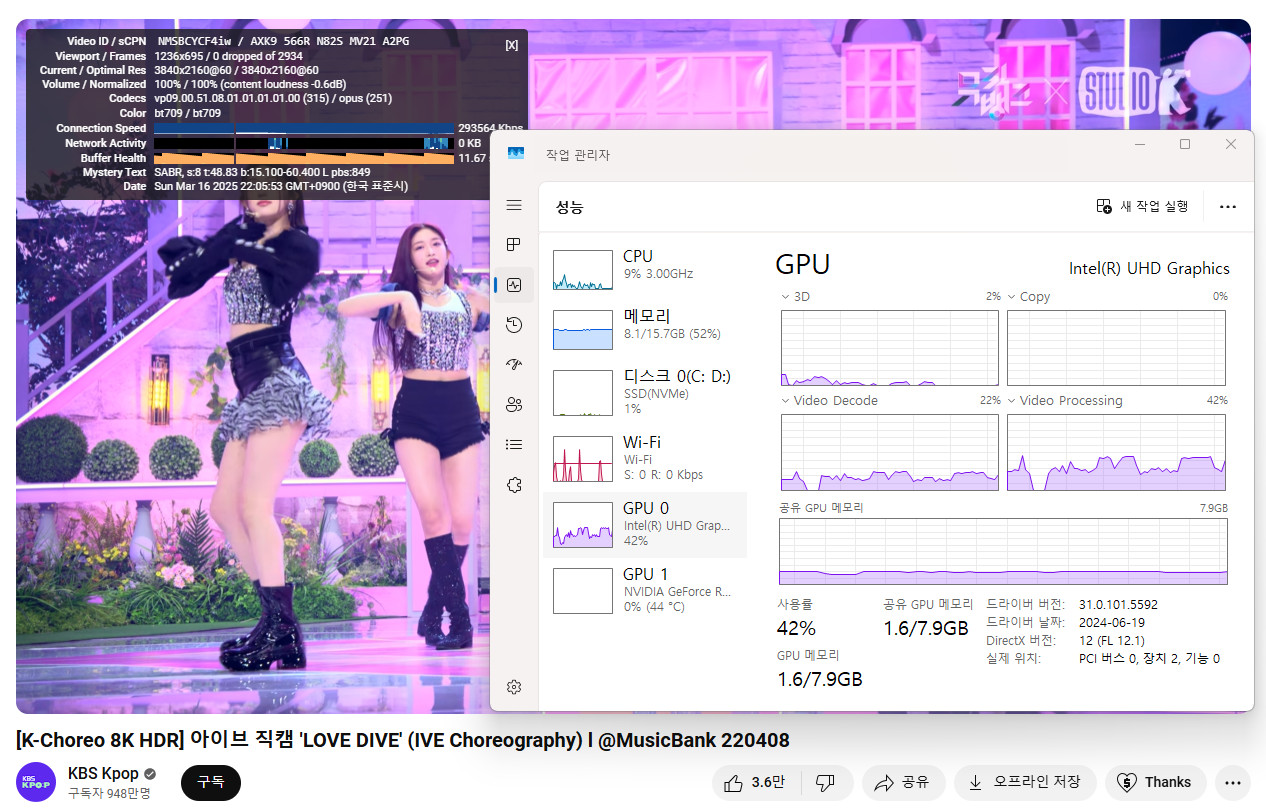Open the YouTube video more actions ellipsis
Screen dimensions: 1266x812
1232,782
